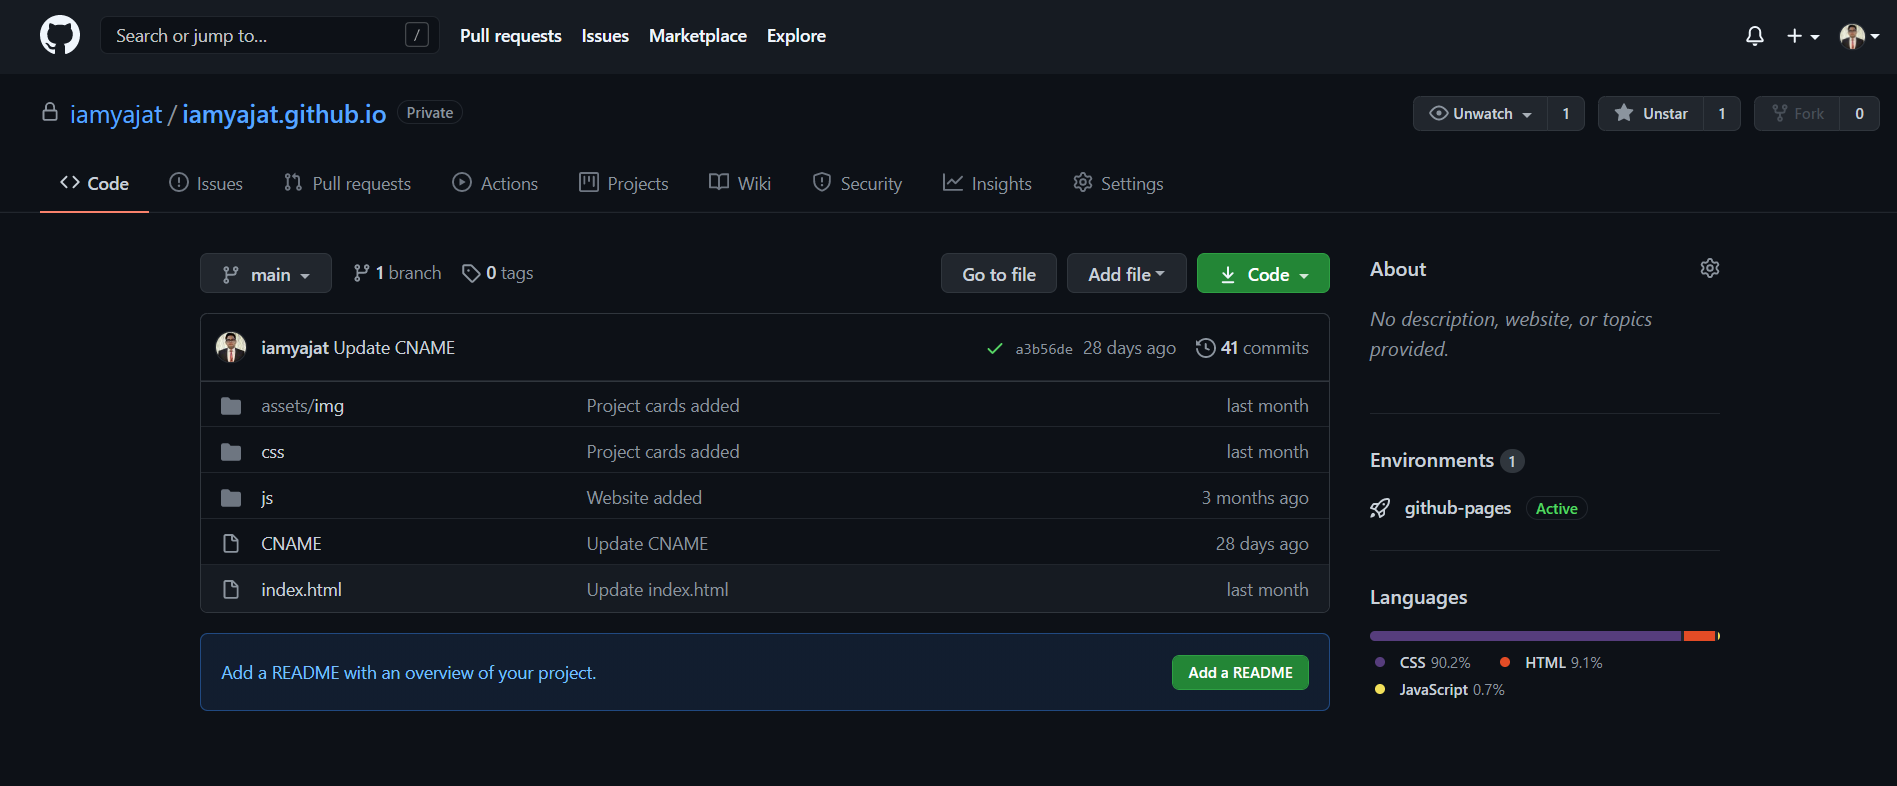Image resolution: width=1897 pixels, height=786 pixels.
Task: Open the user avatar menu
Action: click(x=1859, y=36)
